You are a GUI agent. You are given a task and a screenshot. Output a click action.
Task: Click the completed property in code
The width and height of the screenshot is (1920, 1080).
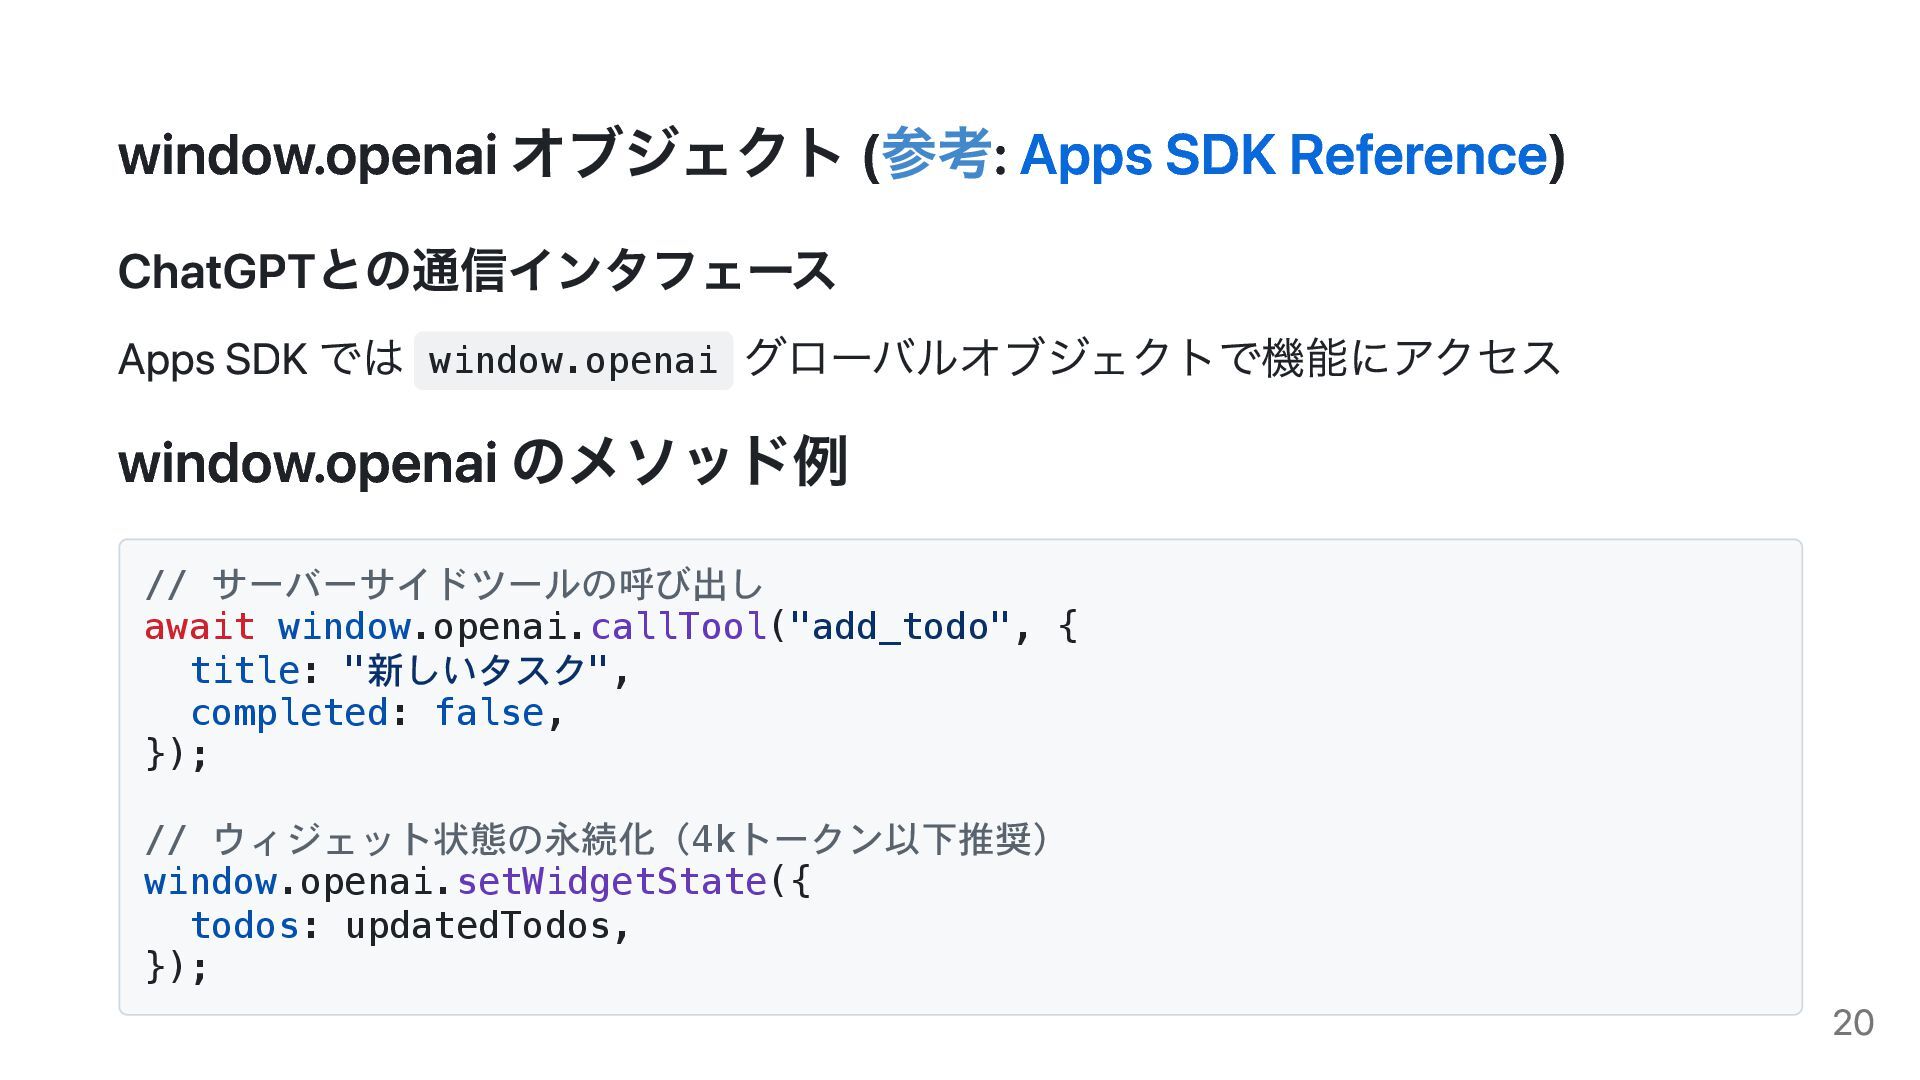289,713
